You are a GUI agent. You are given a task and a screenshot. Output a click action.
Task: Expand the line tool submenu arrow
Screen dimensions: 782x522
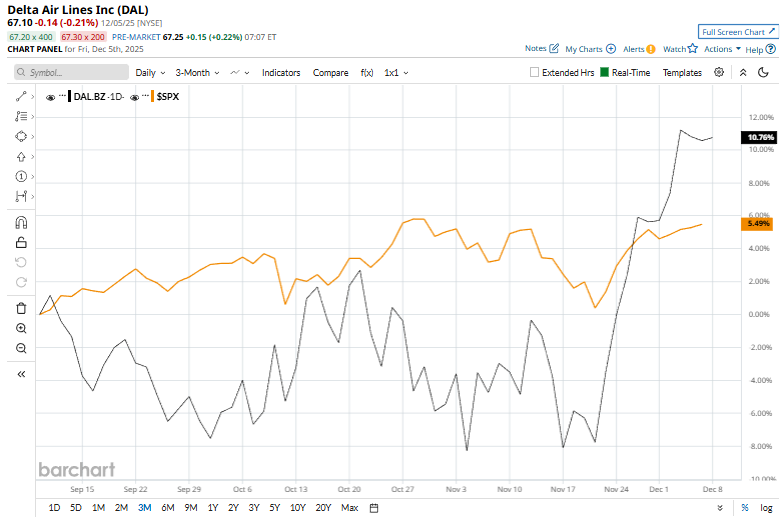click(32, 96)
